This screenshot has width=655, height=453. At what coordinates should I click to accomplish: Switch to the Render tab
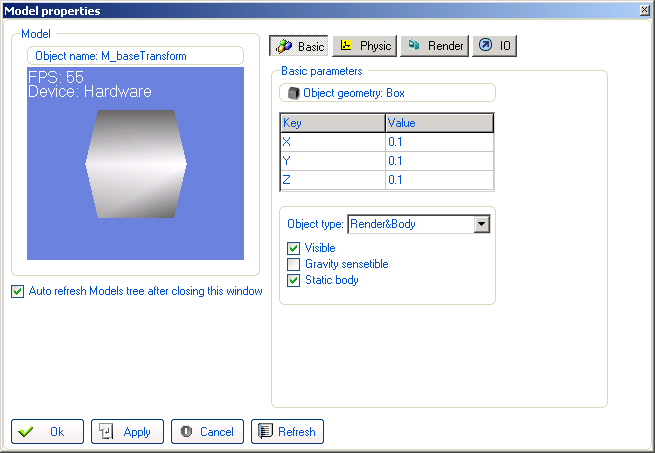point(436,46)
